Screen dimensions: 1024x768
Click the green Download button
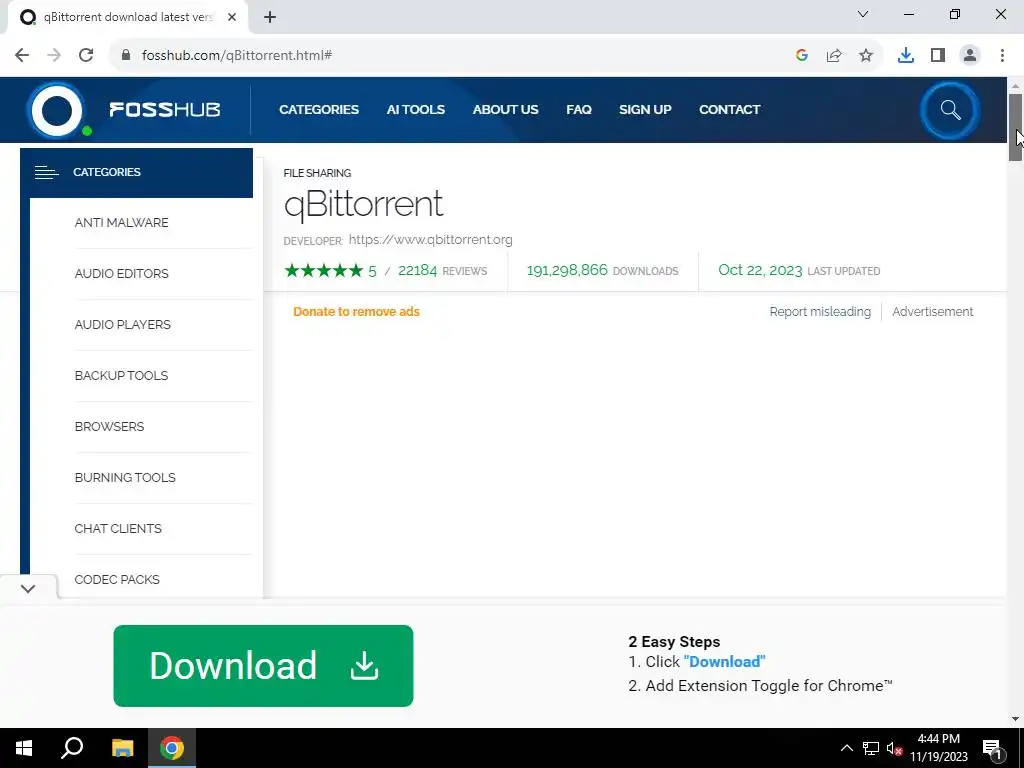[263, 665]
